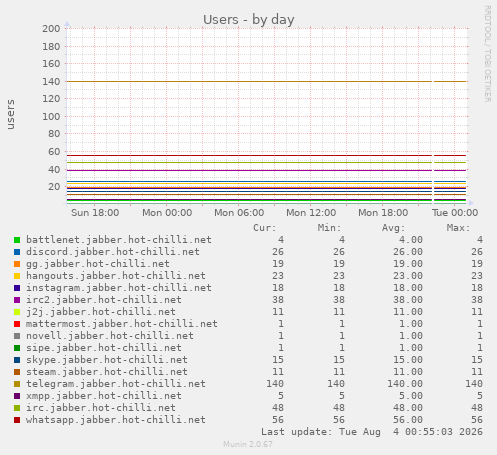Click the orange gg.jabber legend swatch
The width and height of the screenshot is (497, 455).
coord(17,264)
